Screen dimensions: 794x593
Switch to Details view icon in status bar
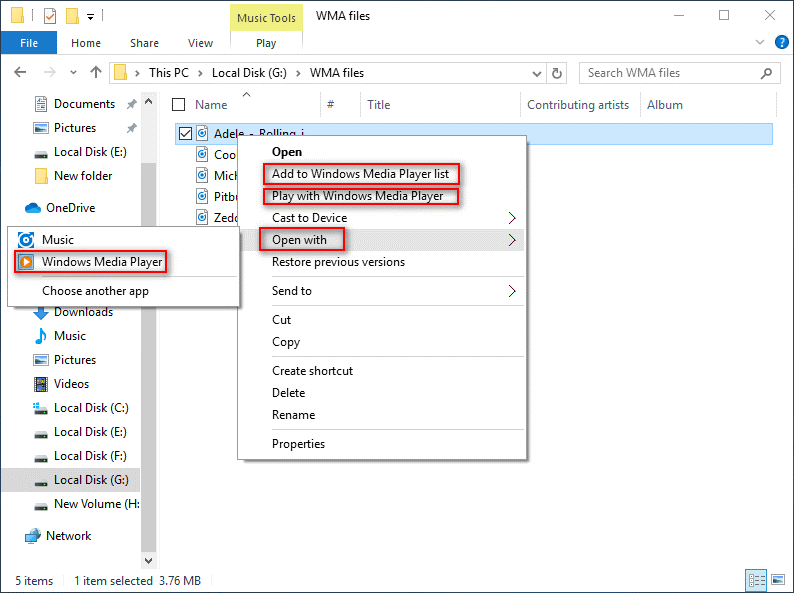point(757,580)
